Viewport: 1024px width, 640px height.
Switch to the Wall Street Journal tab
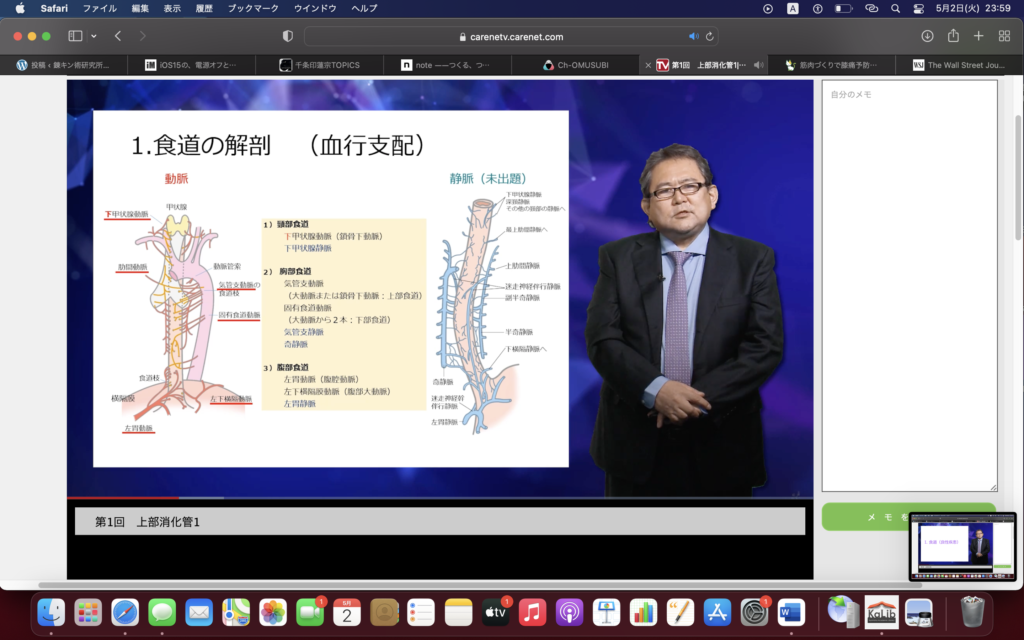[x=958, y=65]
